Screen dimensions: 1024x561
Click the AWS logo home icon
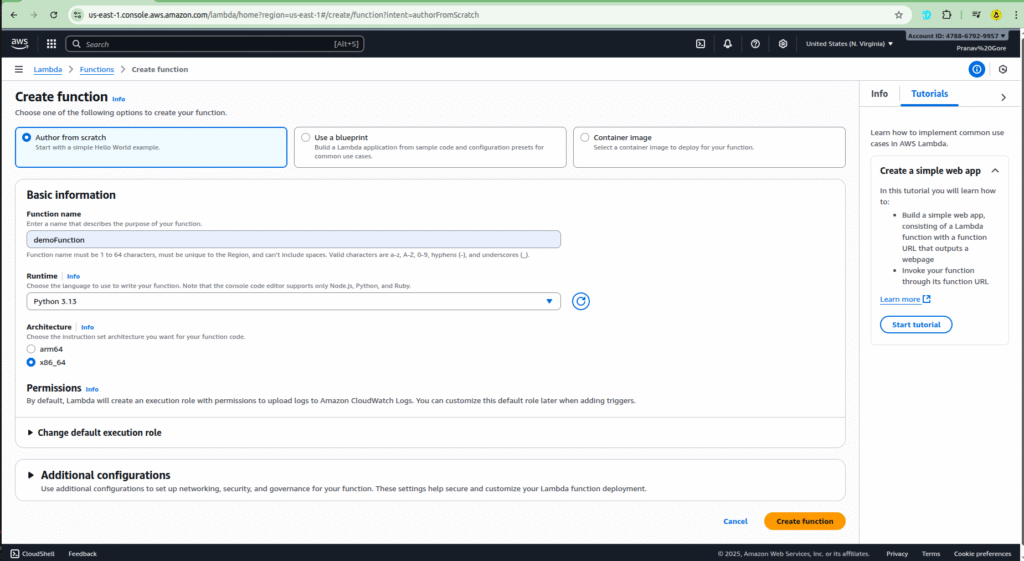[x=20, y=43]
